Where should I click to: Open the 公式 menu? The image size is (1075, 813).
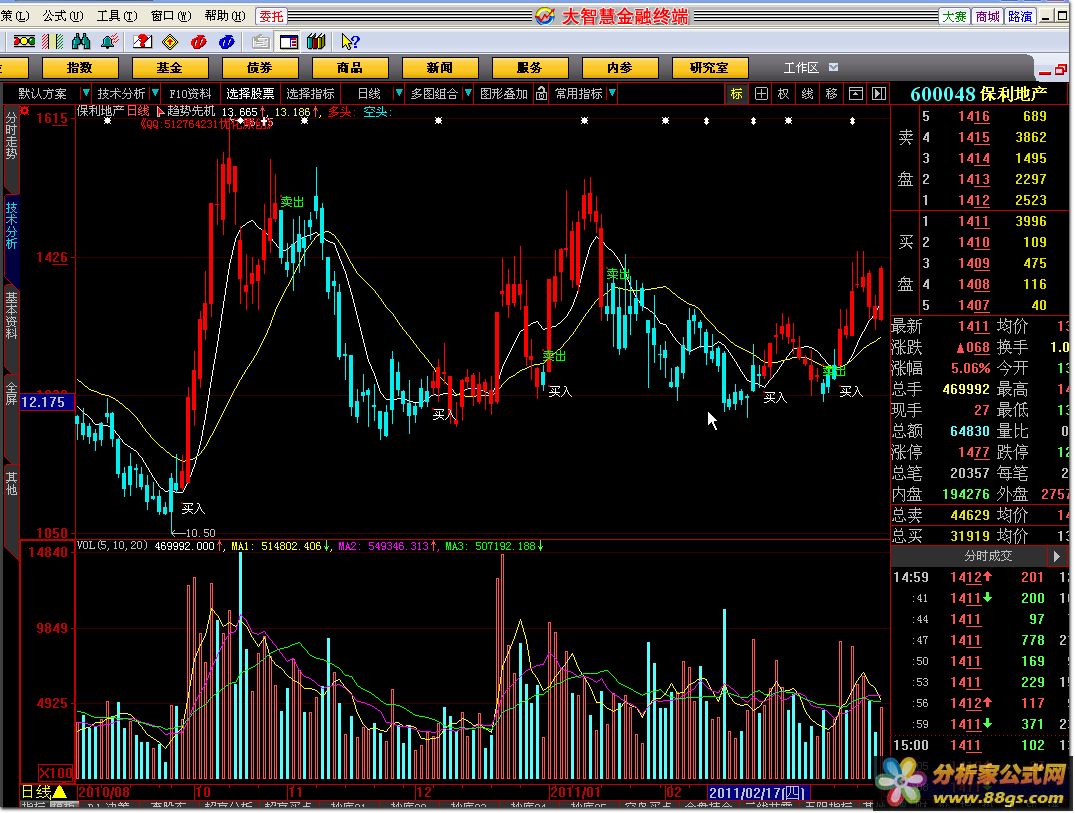pyautogui.click(x=62, y=16)
